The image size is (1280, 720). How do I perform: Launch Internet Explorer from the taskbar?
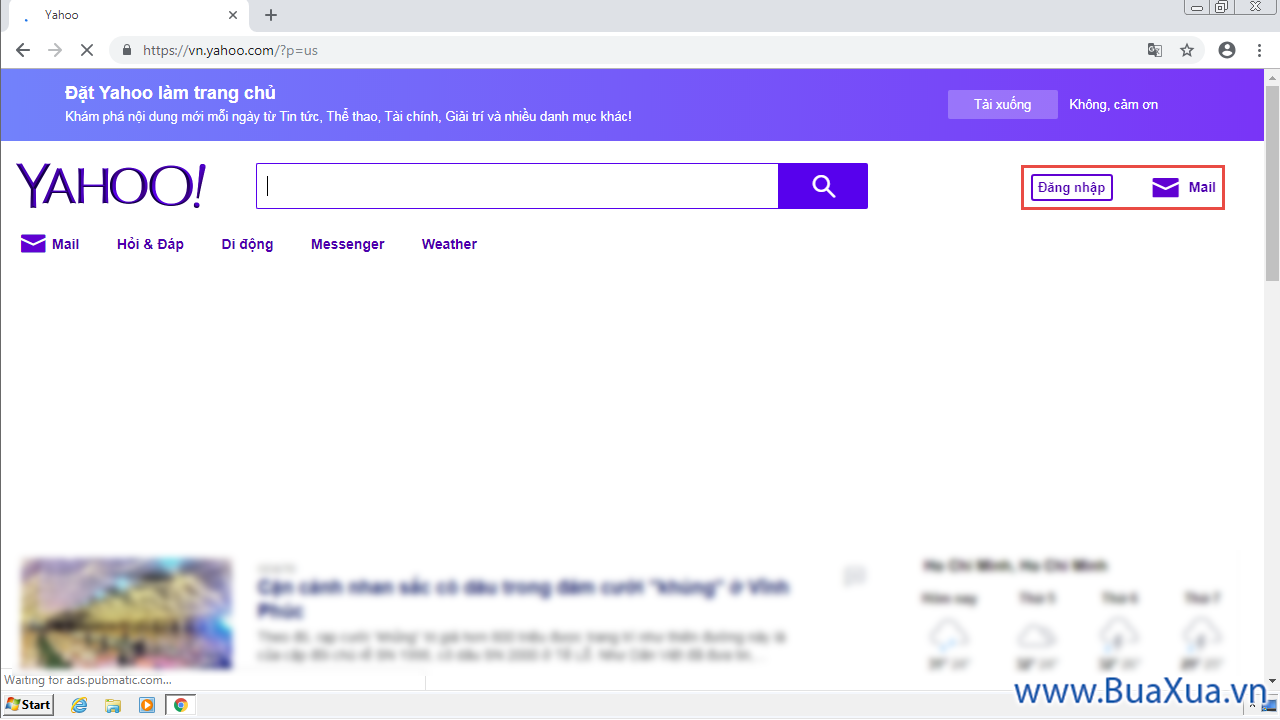coord(80,705)
